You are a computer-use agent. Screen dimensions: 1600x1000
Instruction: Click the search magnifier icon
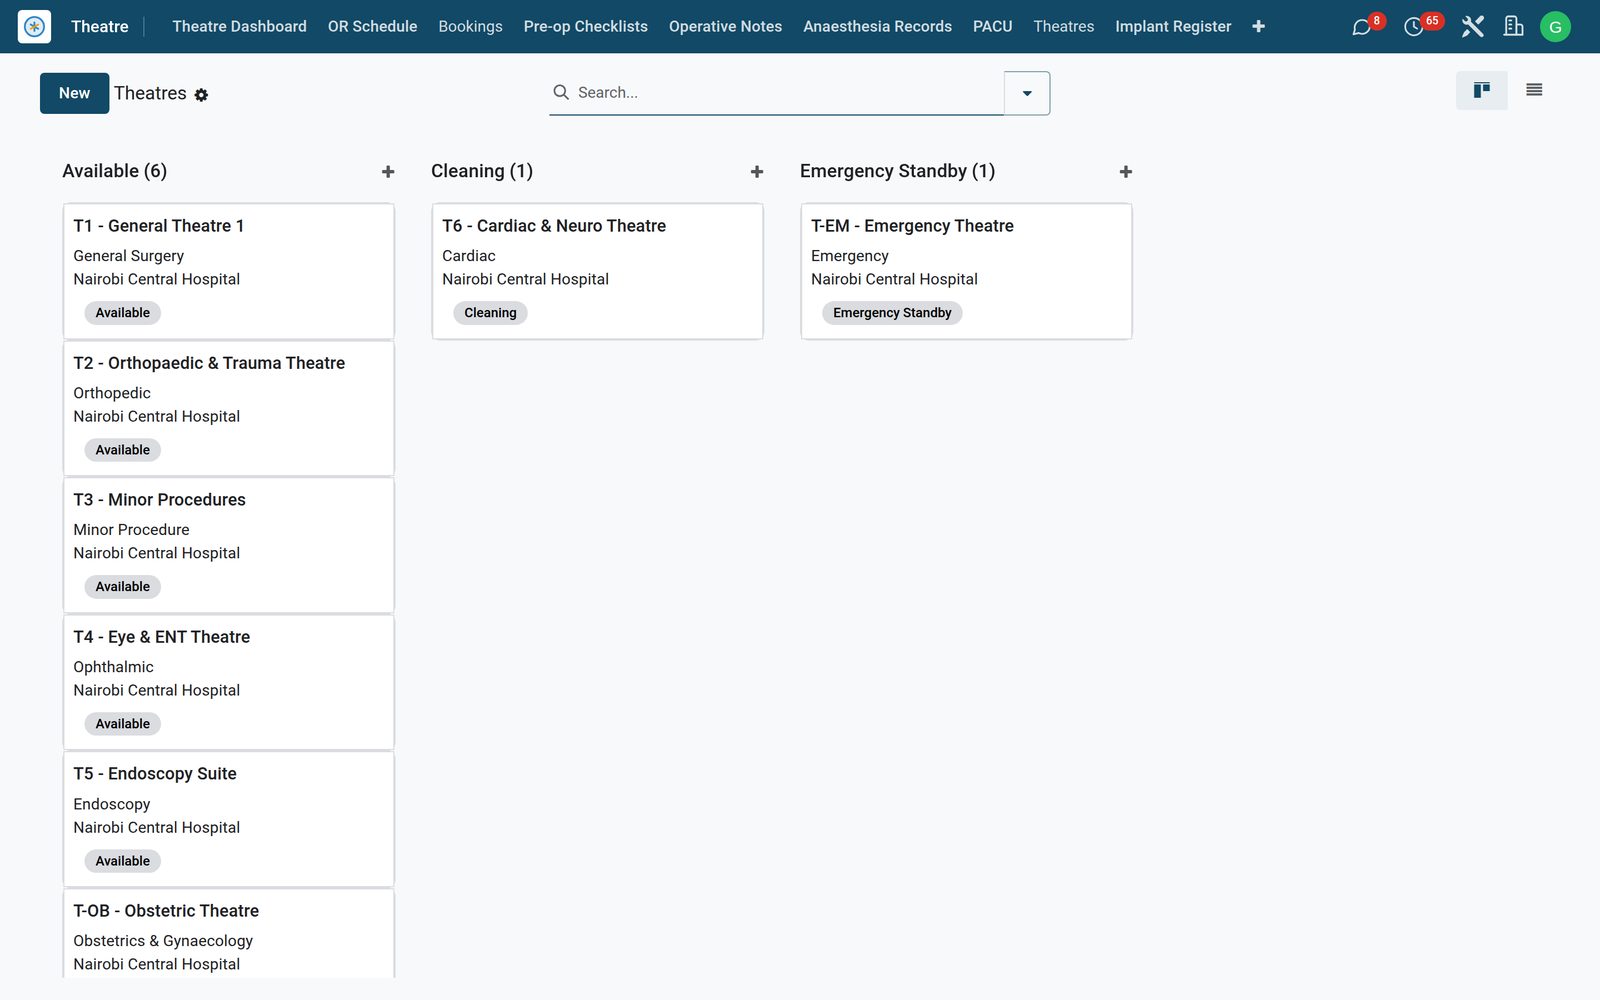click(x=561, y=92)
